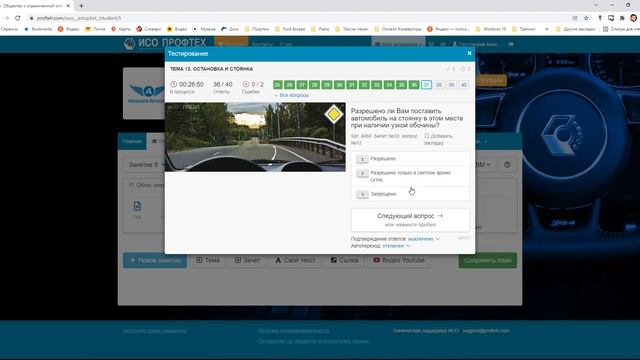This screenshot has width=640, height=360.
Task: Jump to question 35 in navigator
Action: [402, 84]
